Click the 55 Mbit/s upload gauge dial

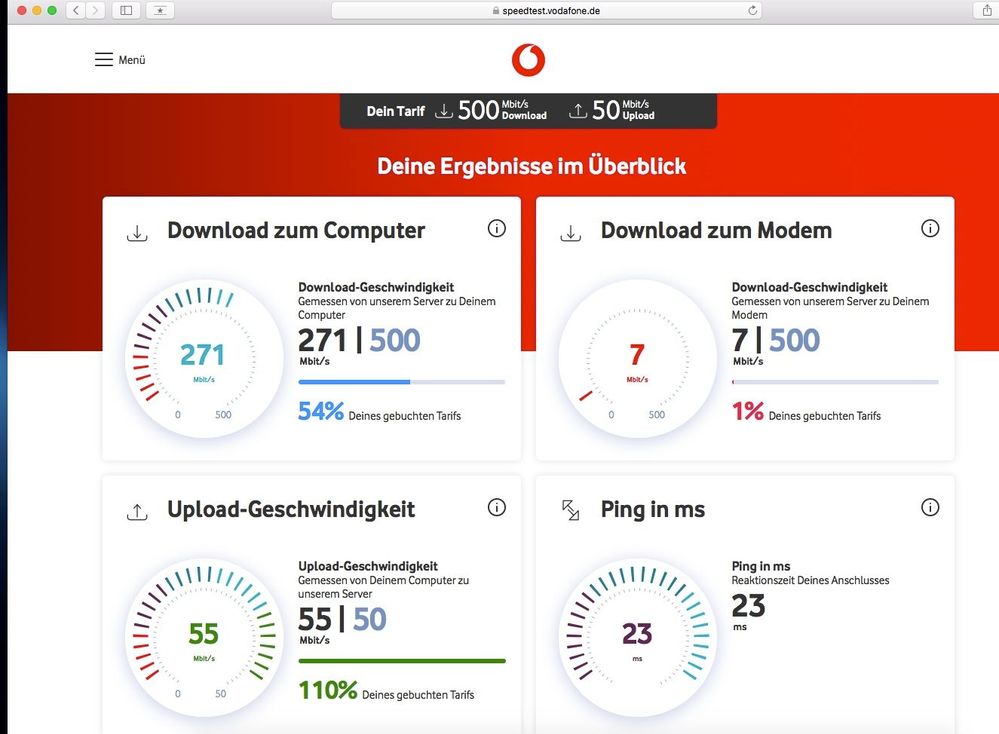204,638
